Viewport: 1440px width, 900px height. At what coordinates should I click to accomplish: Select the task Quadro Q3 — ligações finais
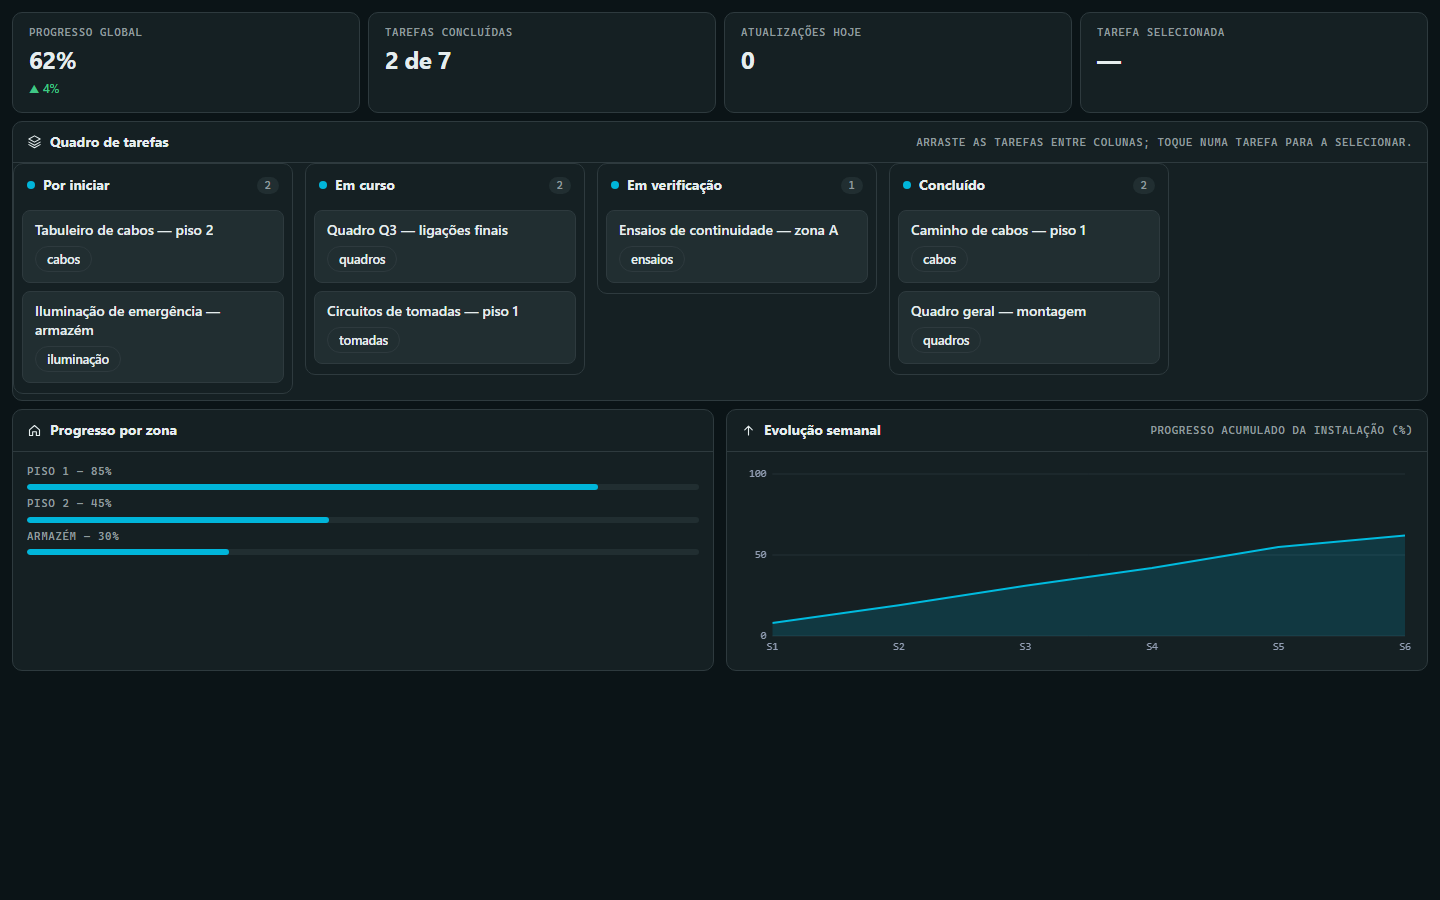pyautogui.click(x=445, y=246)
